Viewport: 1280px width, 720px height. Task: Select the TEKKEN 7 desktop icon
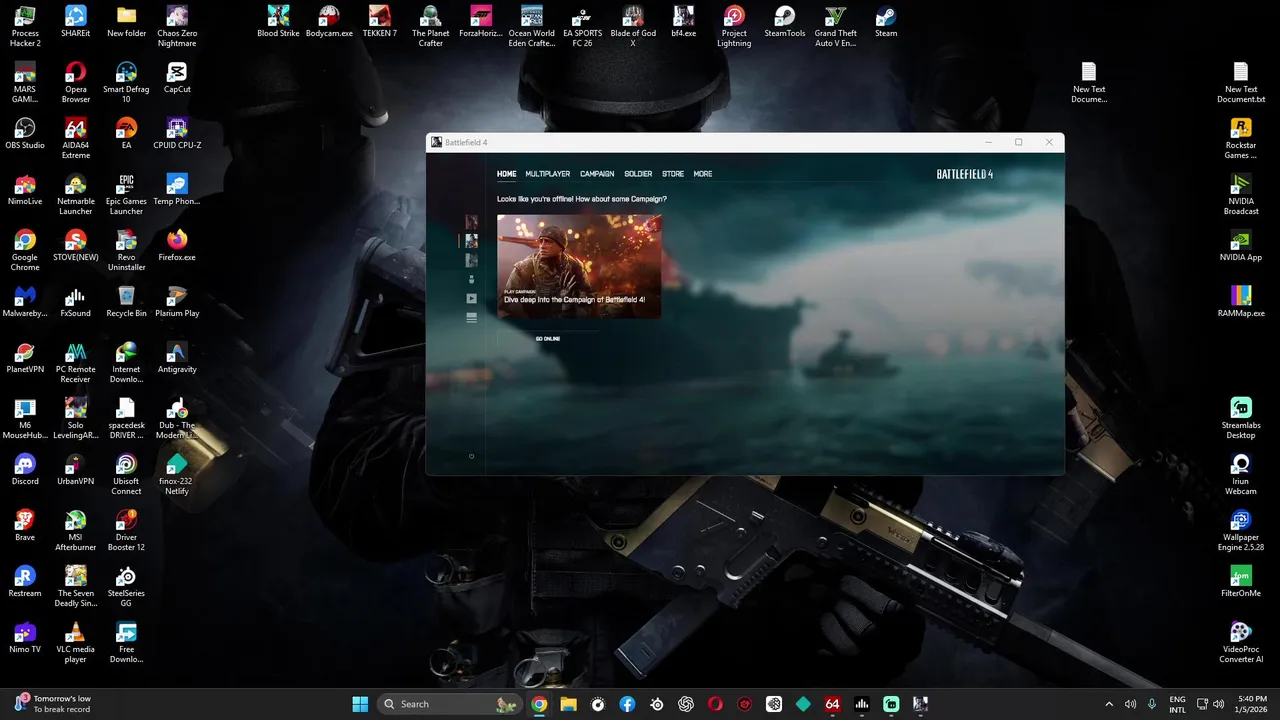(380, 22)
